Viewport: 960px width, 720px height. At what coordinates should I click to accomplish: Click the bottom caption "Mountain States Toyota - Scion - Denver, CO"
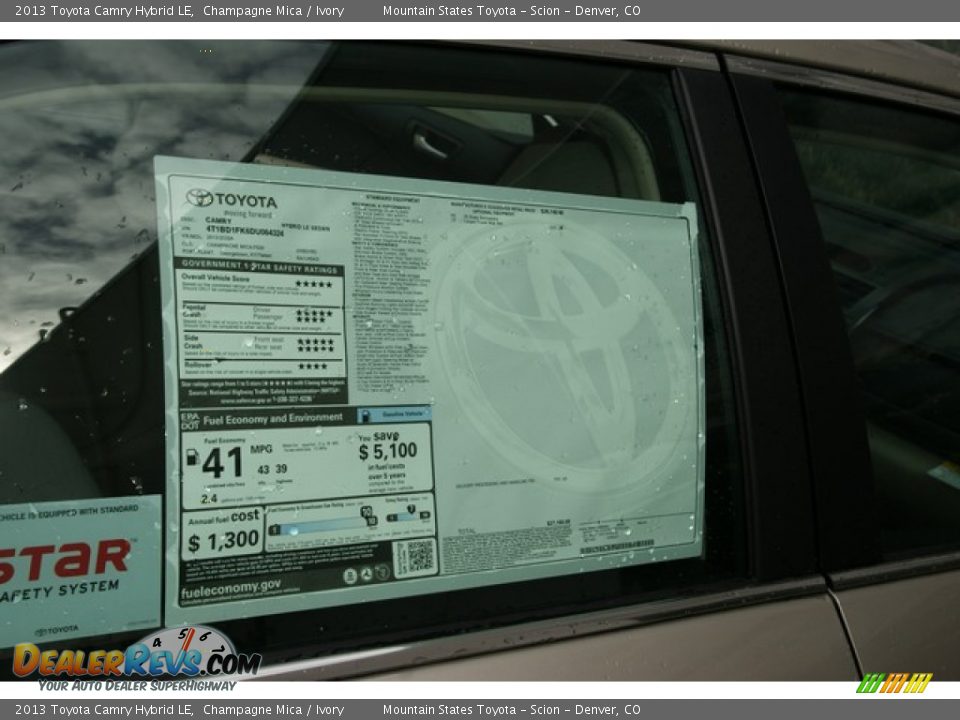[511, 710]
